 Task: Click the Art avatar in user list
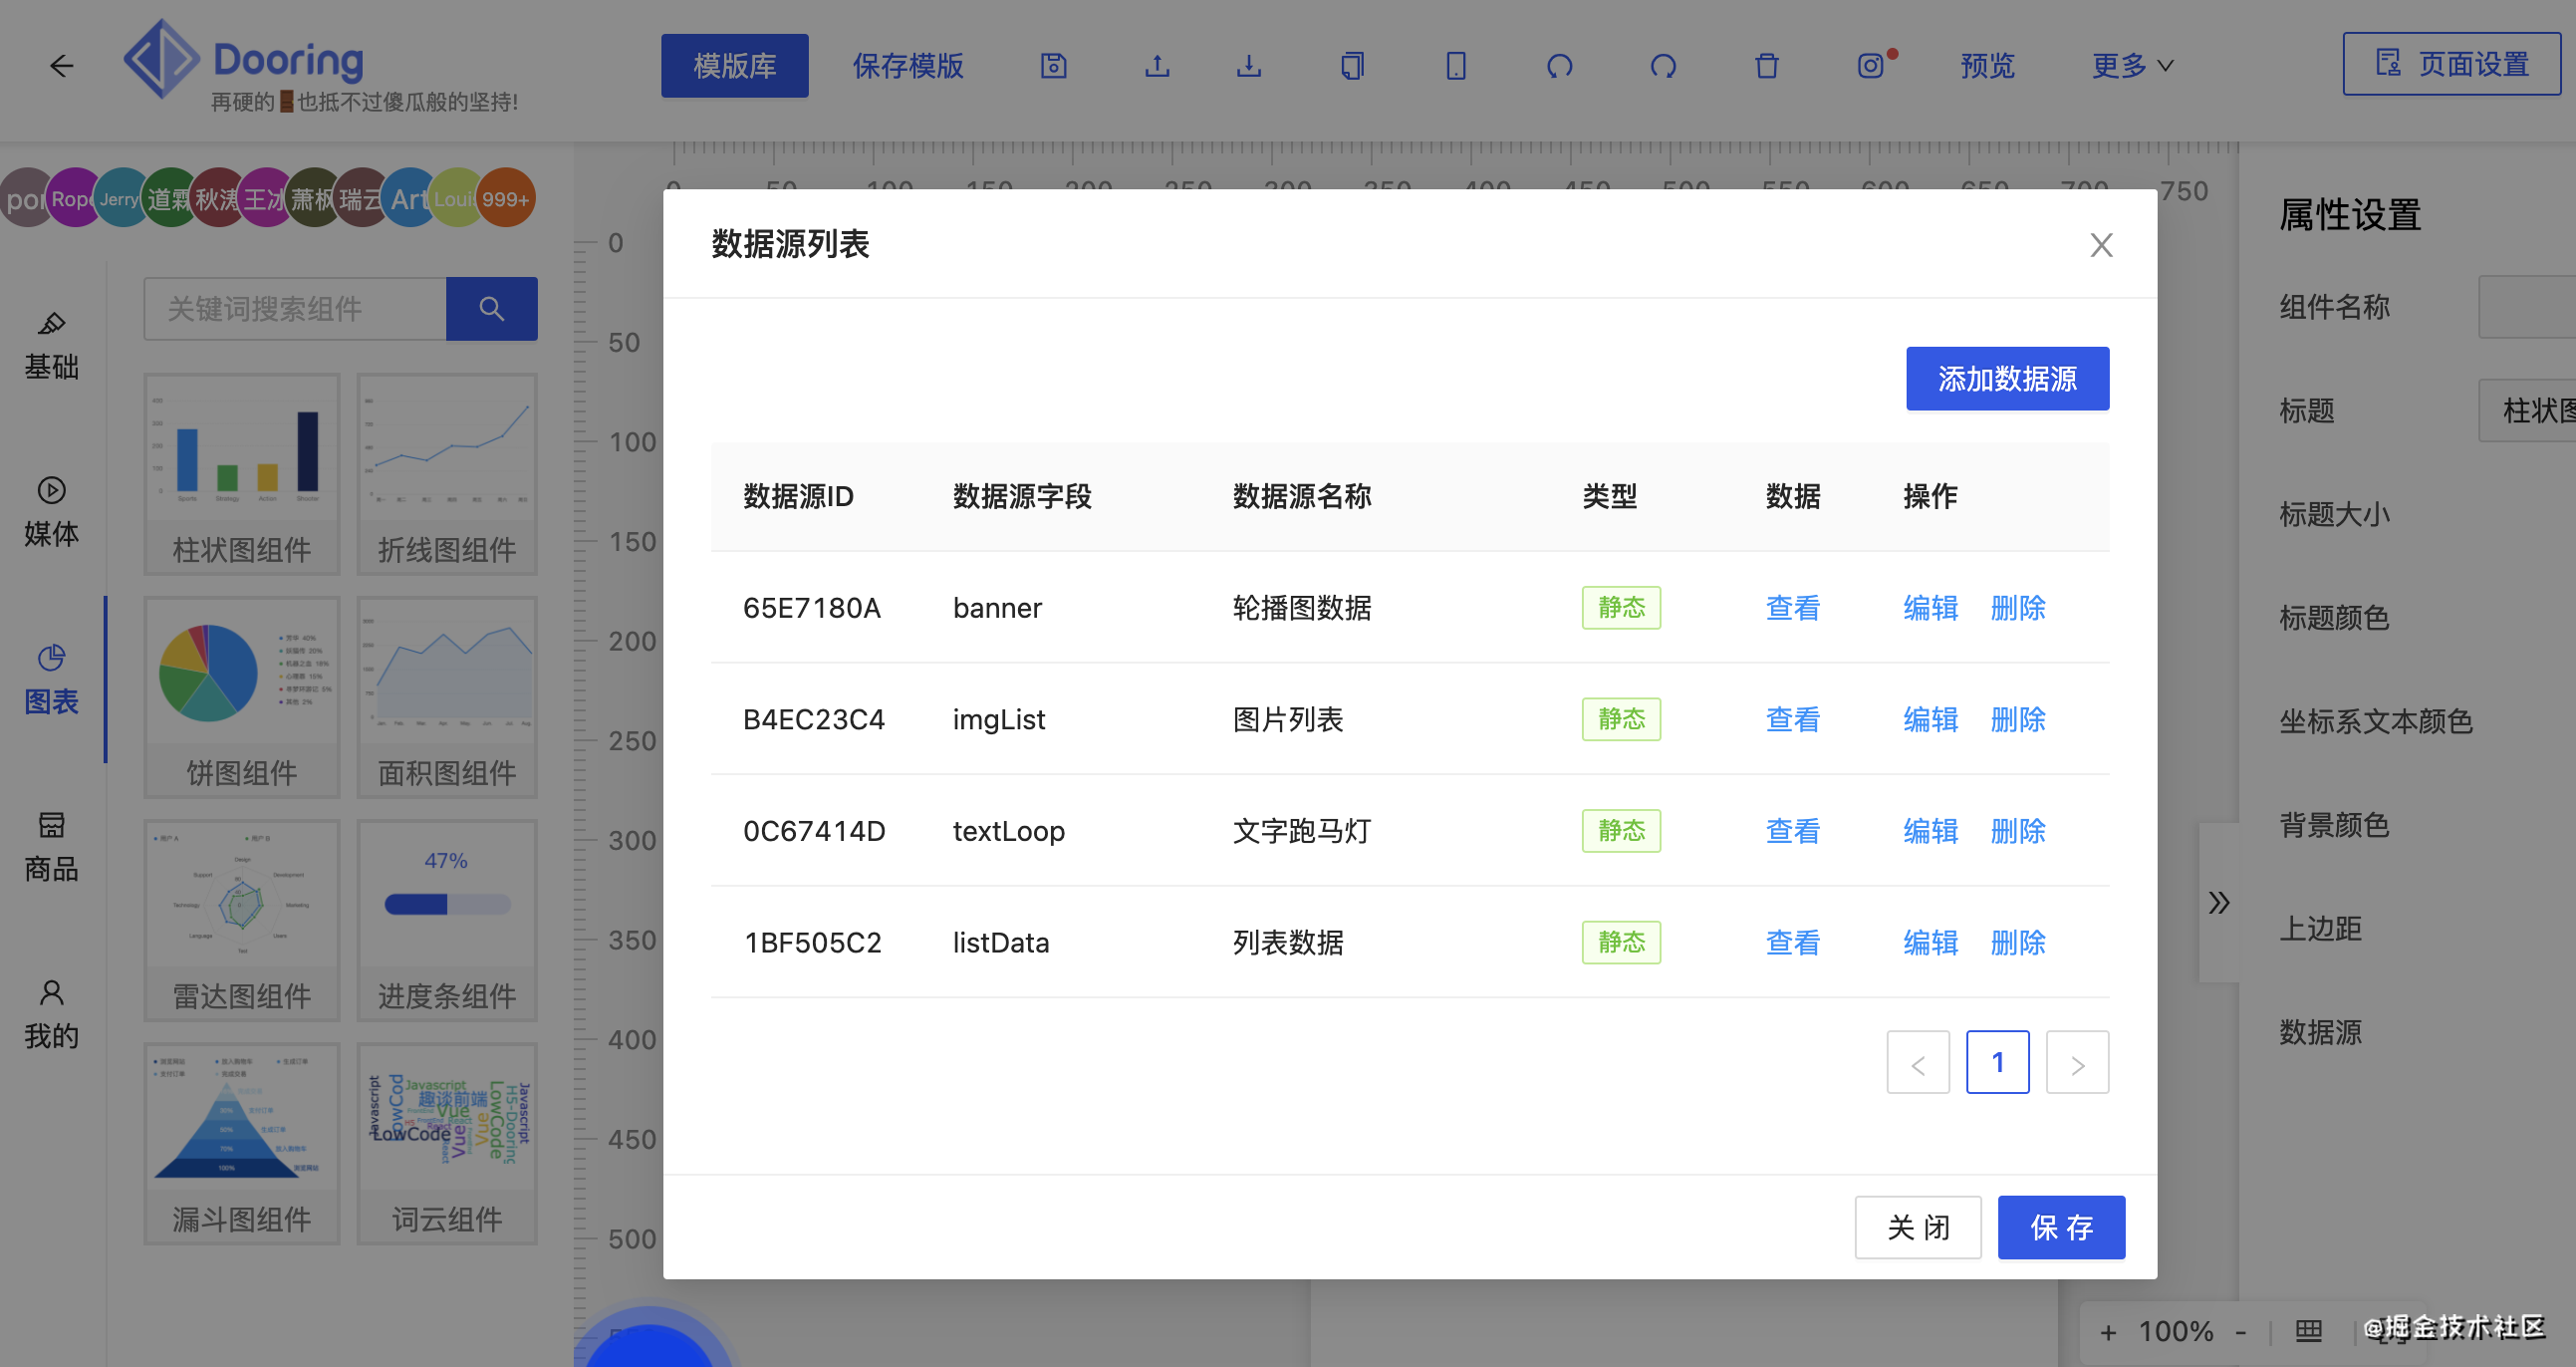(x=410, y=198)
